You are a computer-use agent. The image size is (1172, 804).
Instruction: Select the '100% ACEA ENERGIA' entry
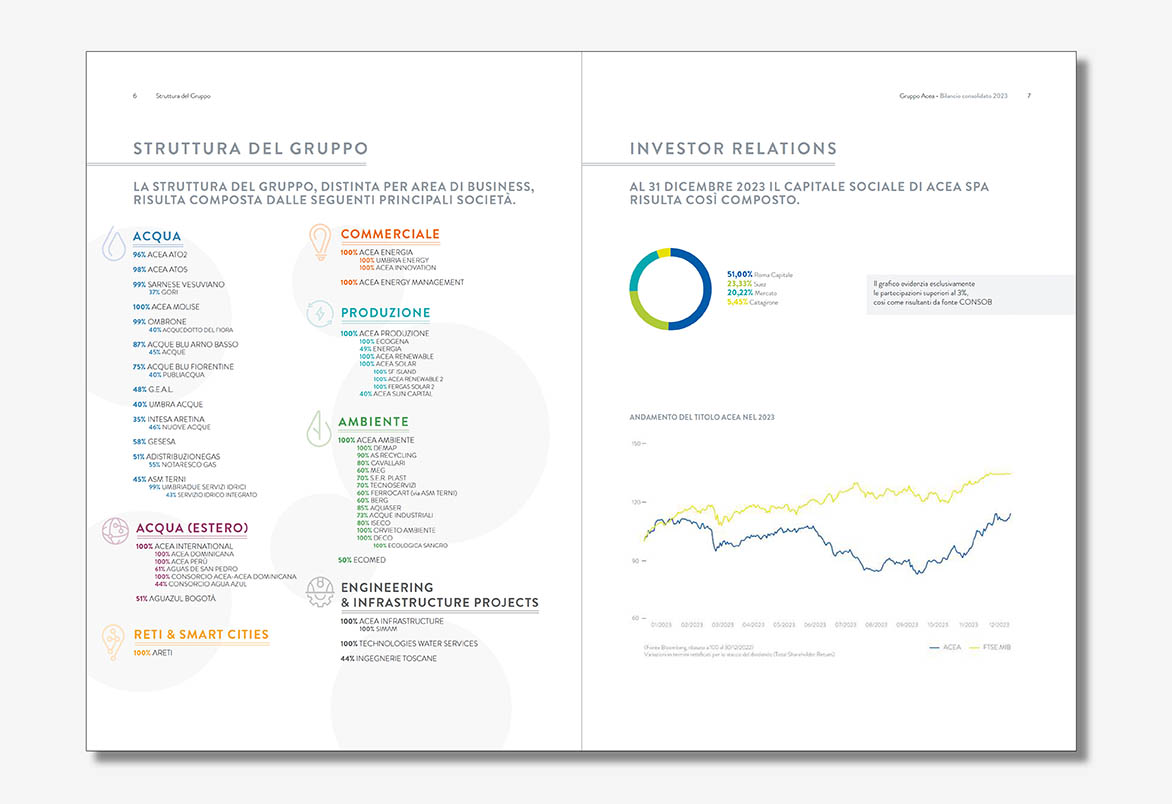coord(377,253)
